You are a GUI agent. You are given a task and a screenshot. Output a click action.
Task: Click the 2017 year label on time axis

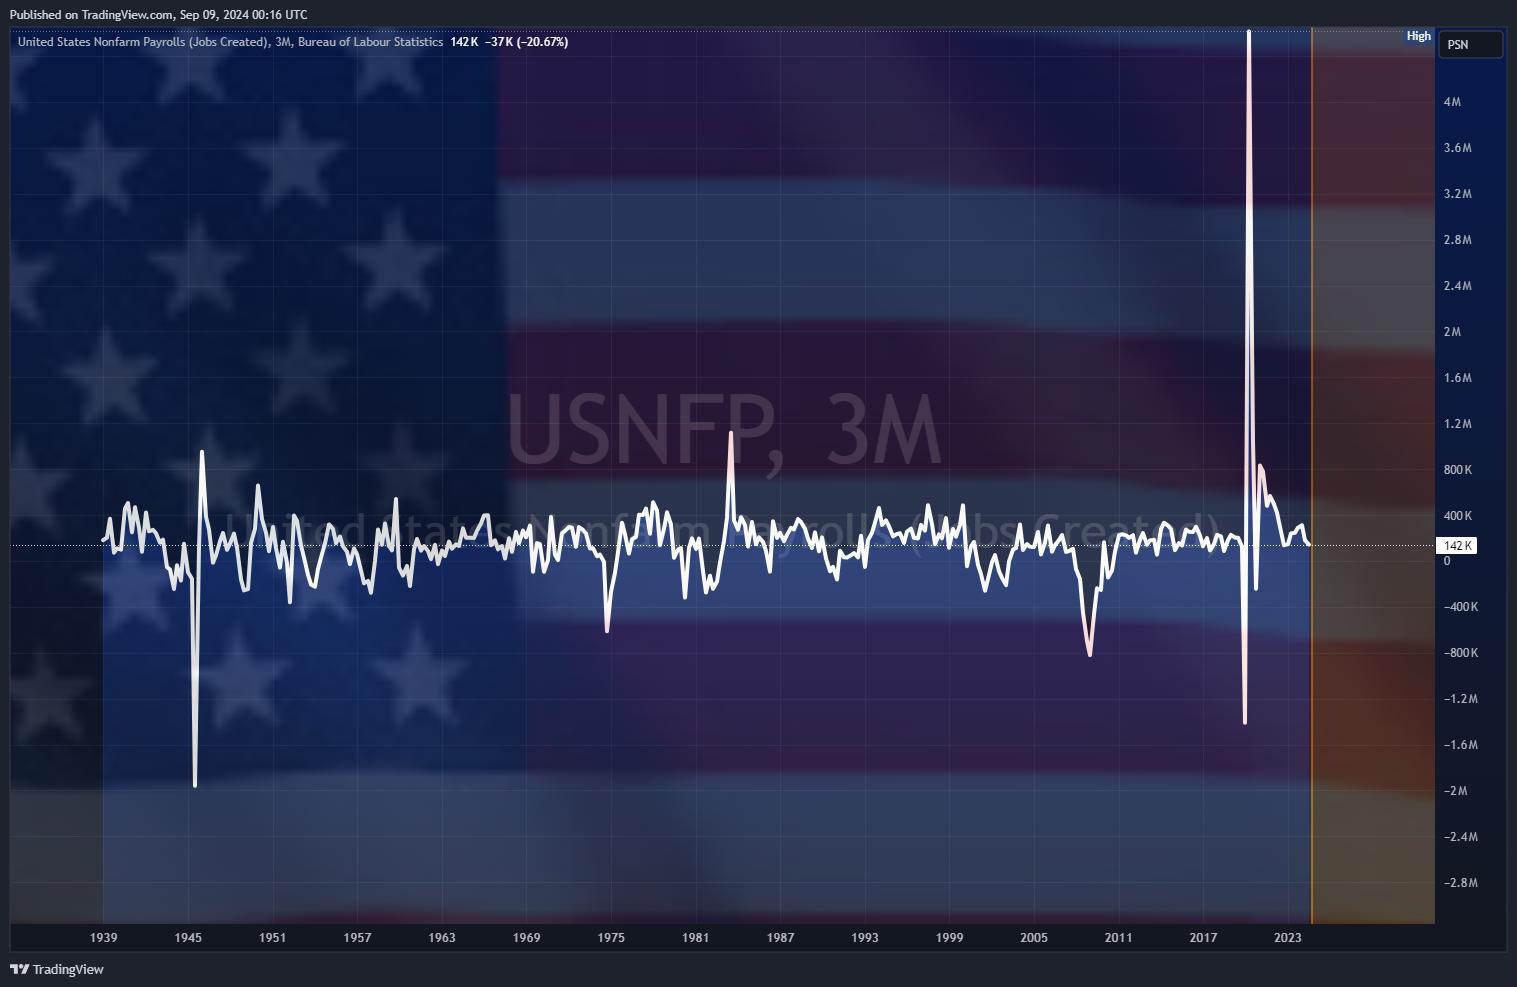[x=1203, y=938]
